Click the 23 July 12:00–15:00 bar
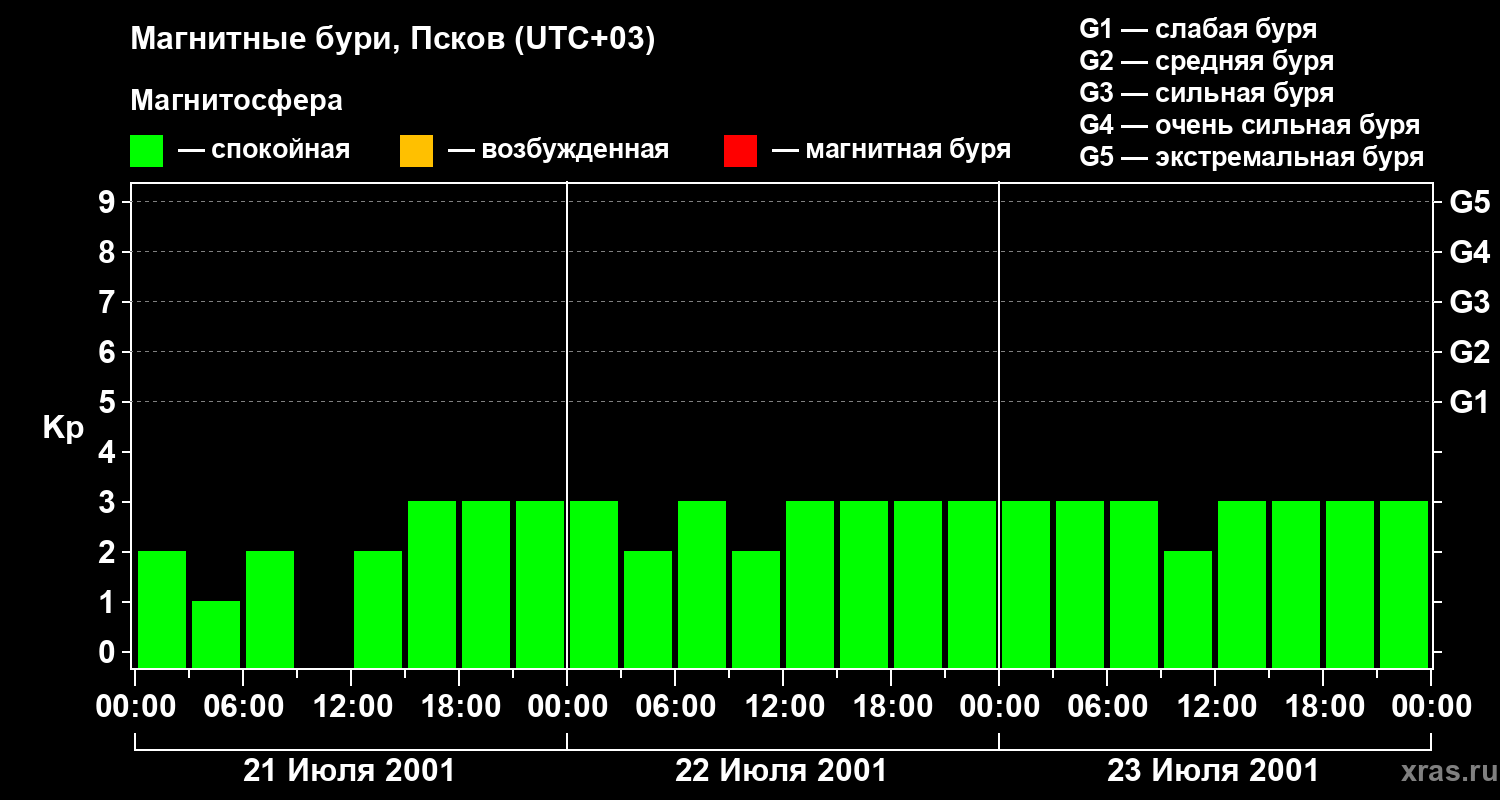 pyautogui.click(x=1242, y=584)
